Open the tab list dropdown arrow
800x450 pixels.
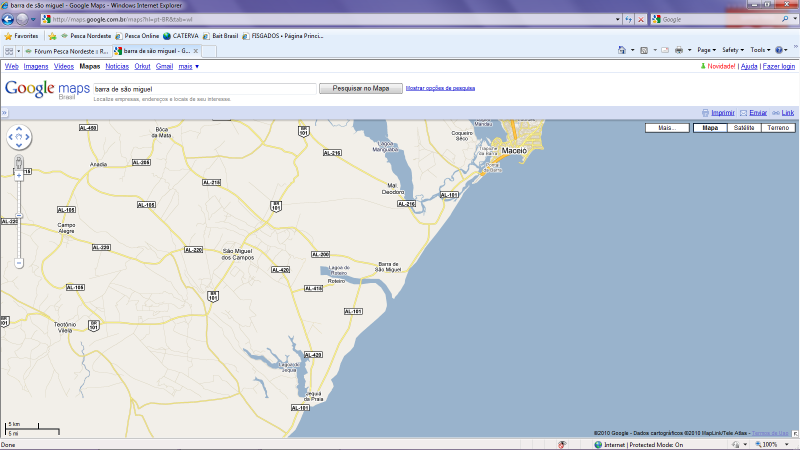(x=18, y=51)
